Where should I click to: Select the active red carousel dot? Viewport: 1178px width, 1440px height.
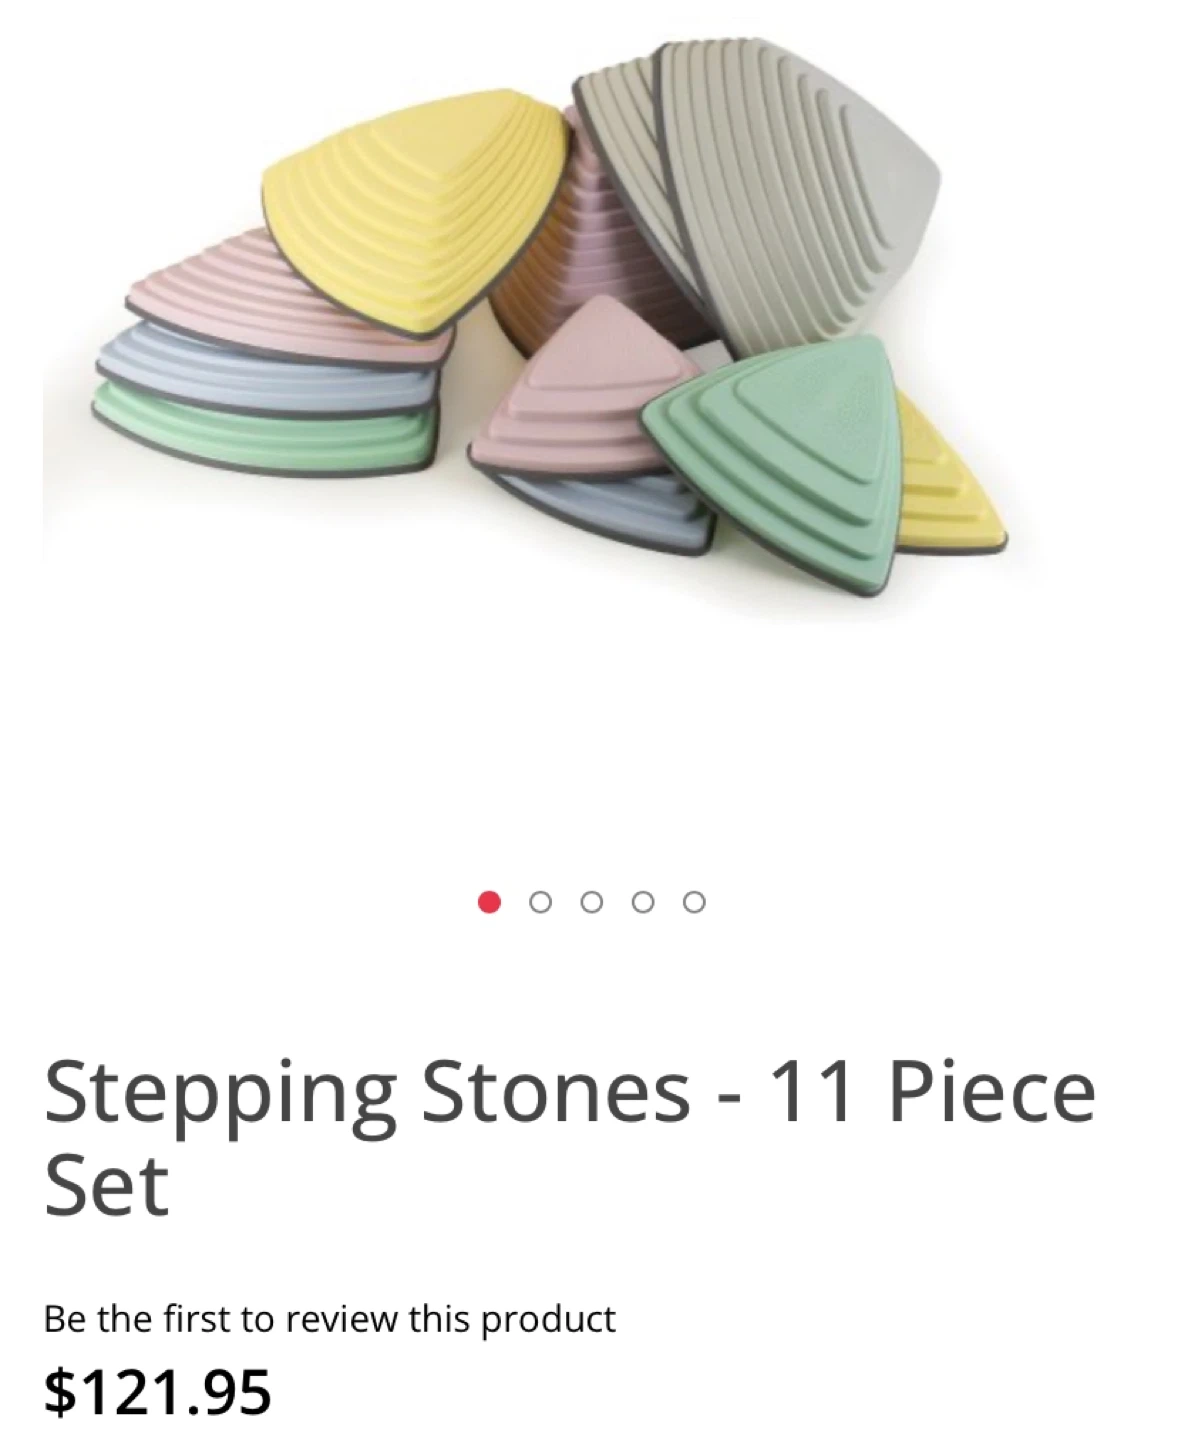[x=489, y=902]
